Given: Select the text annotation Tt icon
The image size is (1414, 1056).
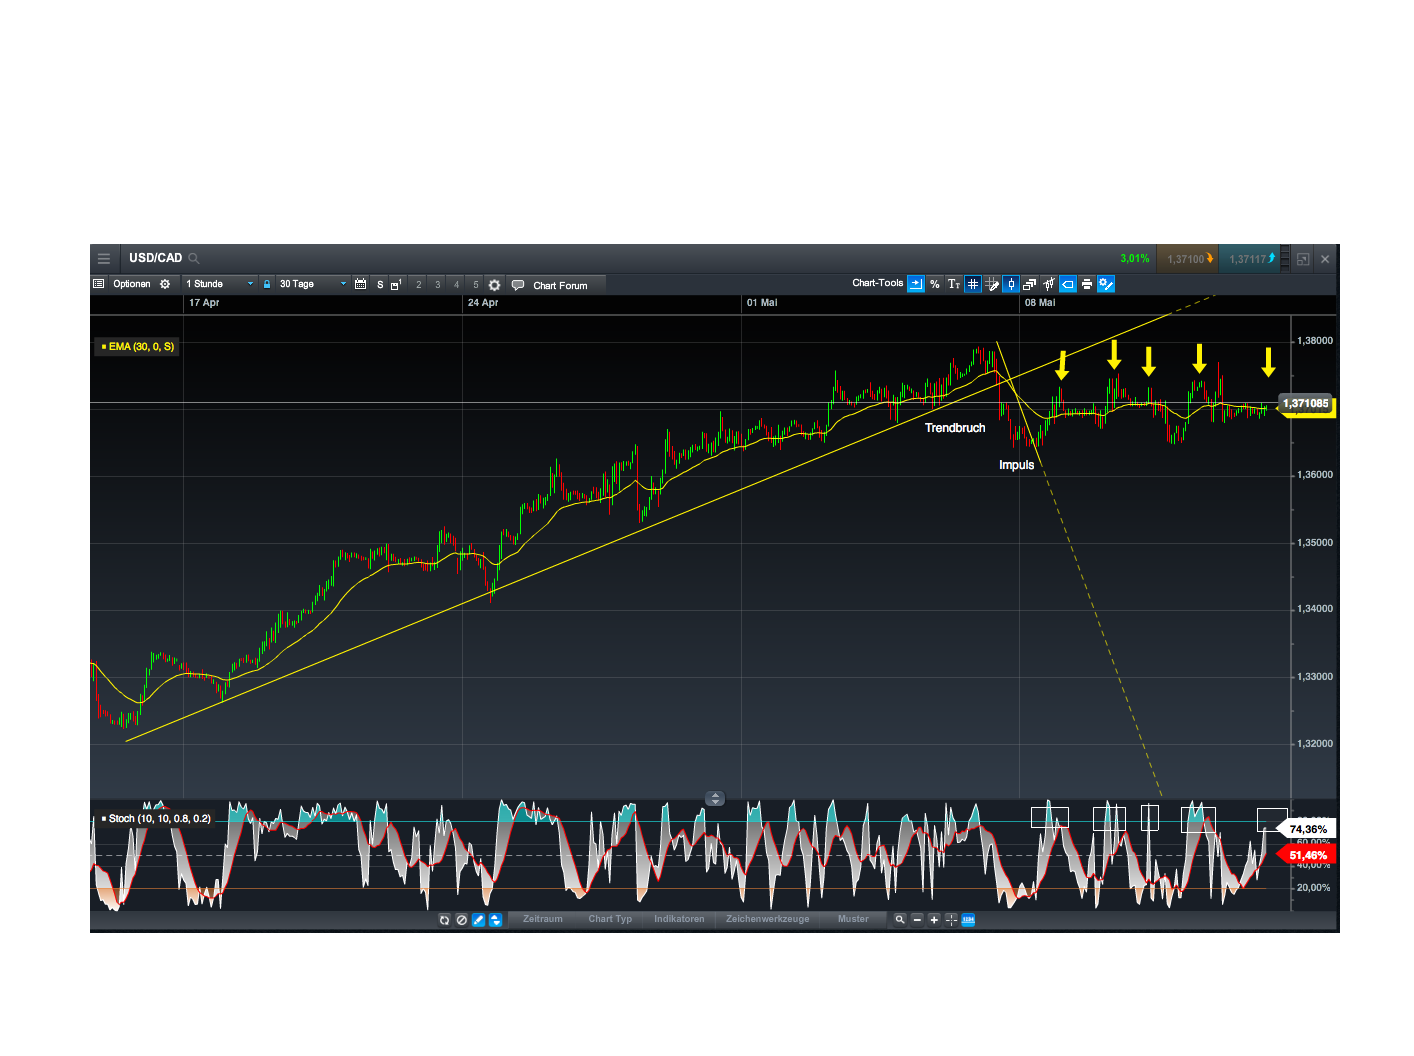Looking at the screenshot, I should 953,284.
